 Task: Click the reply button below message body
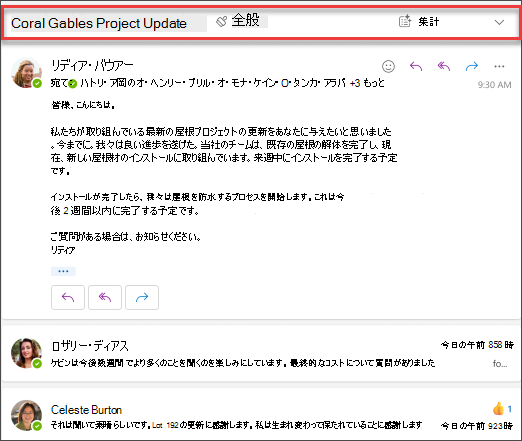coord(68,297)
